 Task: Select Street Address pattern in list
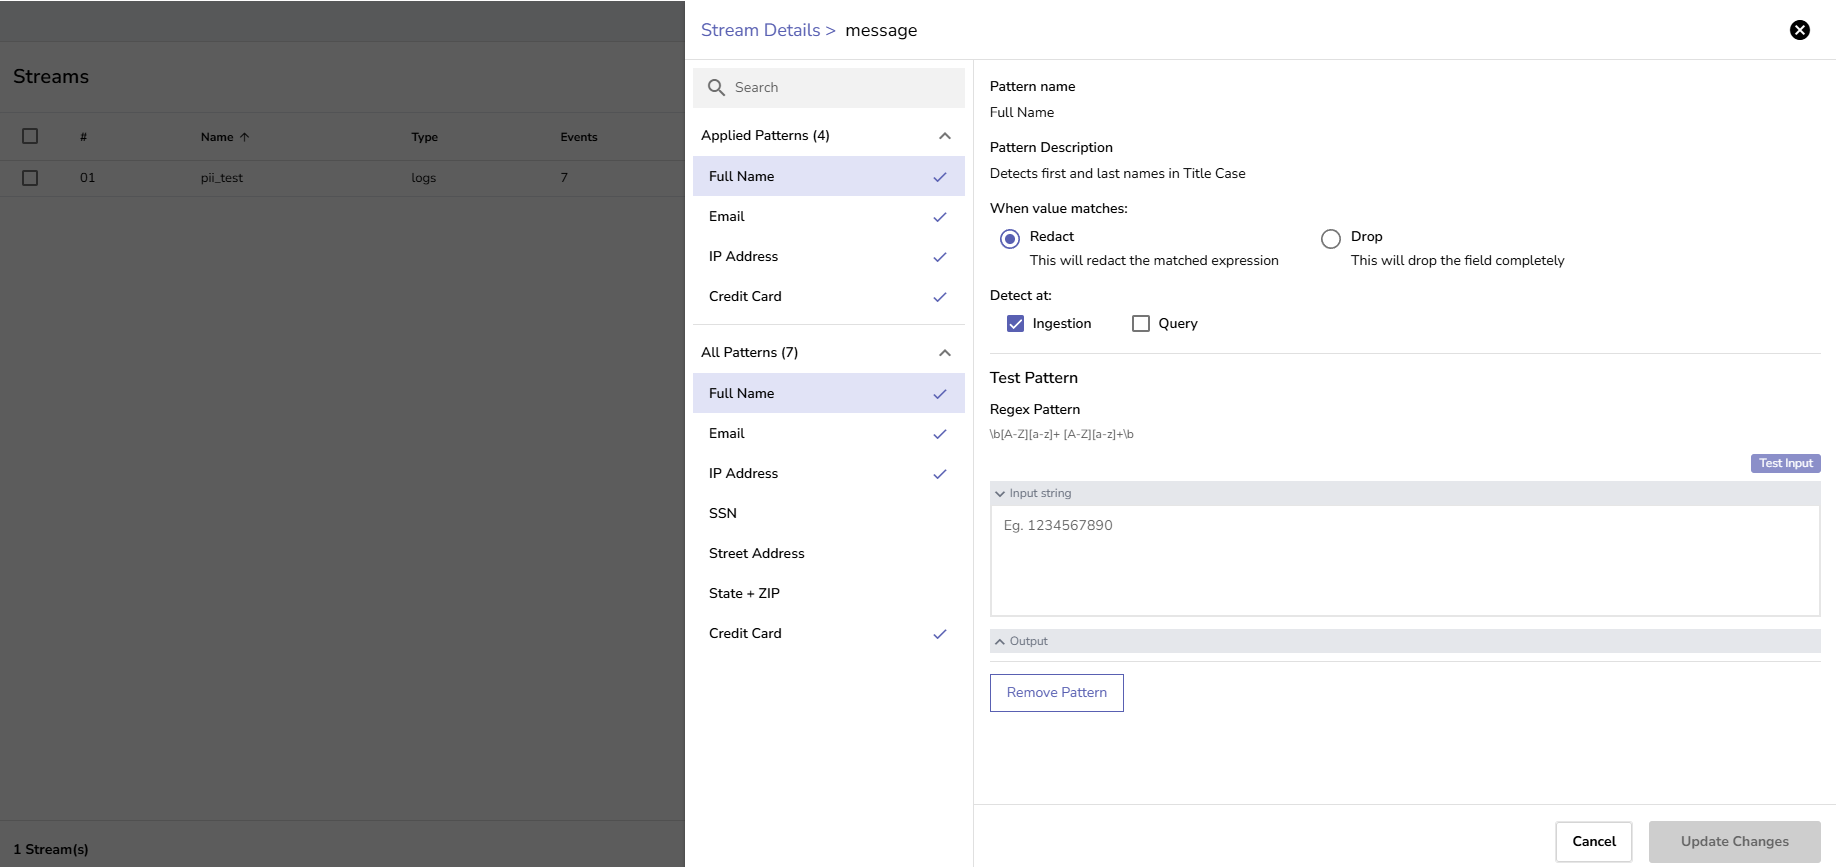pyautogui.click(x=756, y=554)
